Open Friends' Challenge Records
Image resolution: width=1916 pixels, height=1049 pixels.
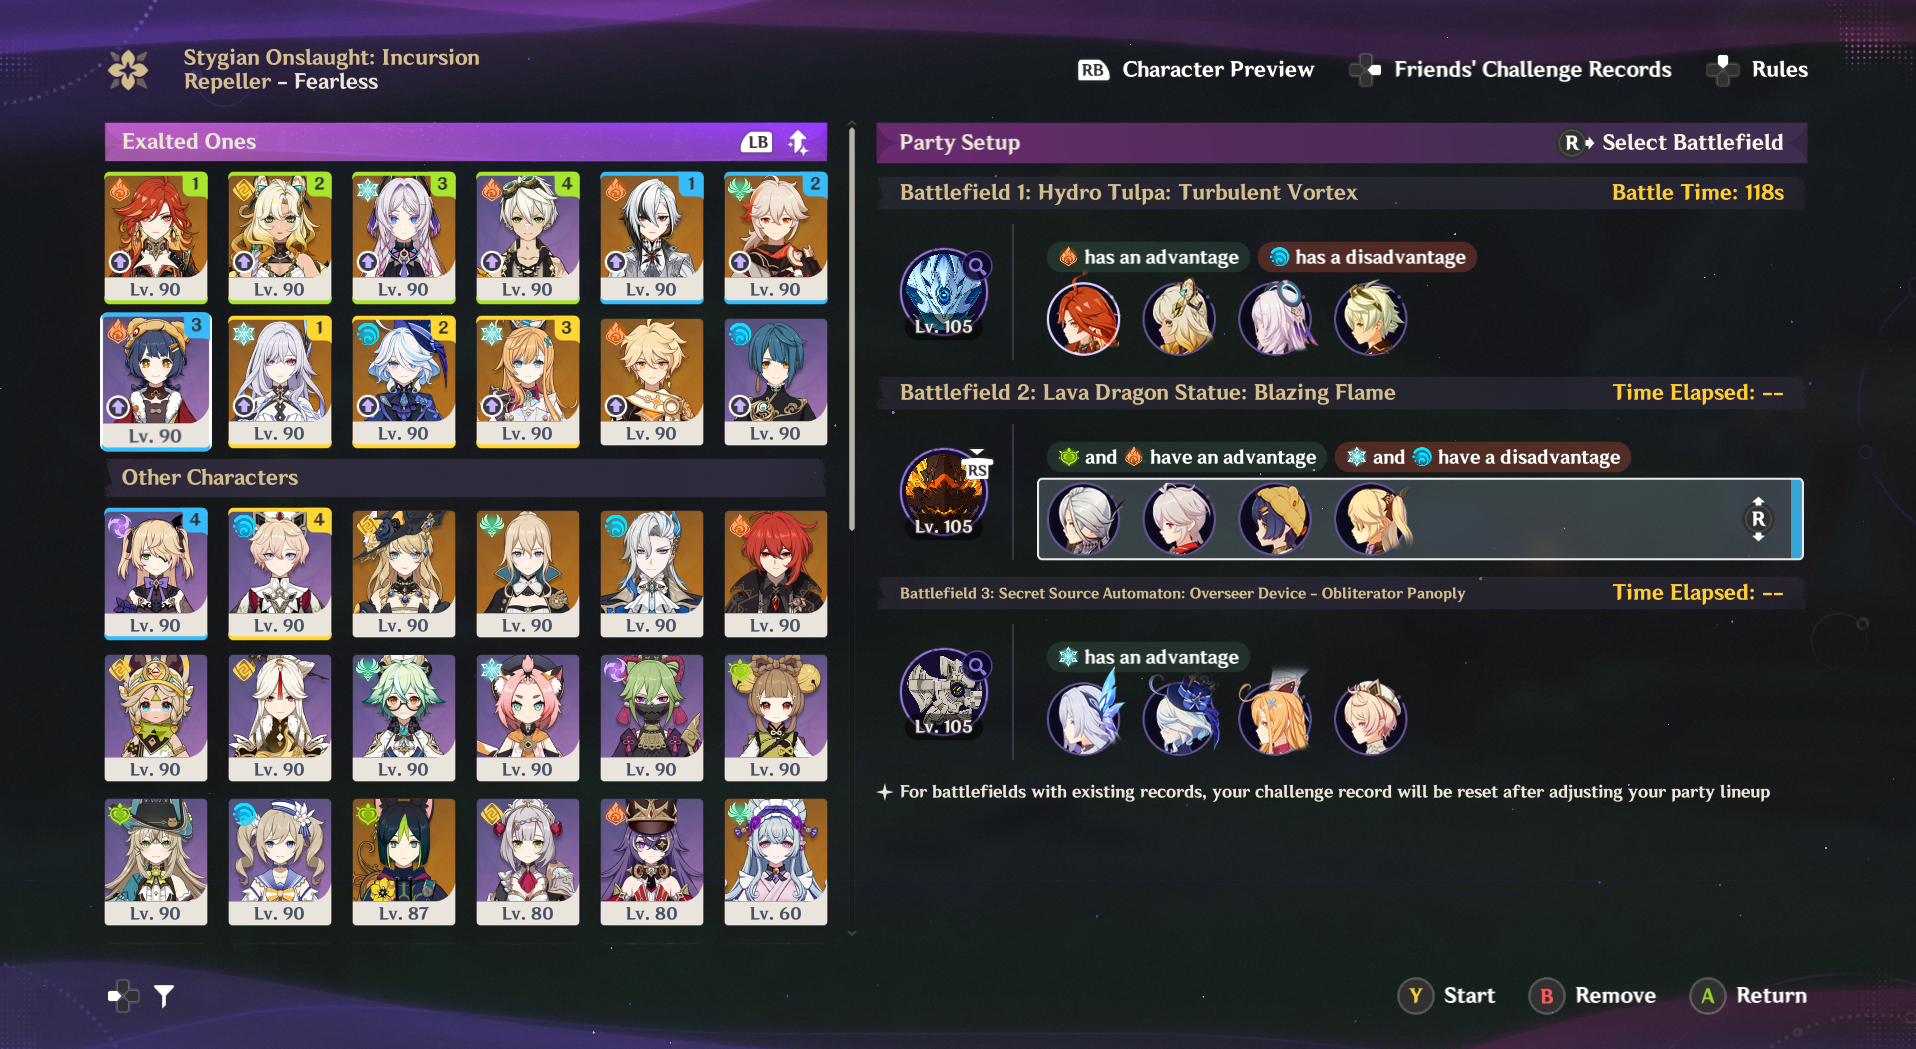pos(1510,70)
